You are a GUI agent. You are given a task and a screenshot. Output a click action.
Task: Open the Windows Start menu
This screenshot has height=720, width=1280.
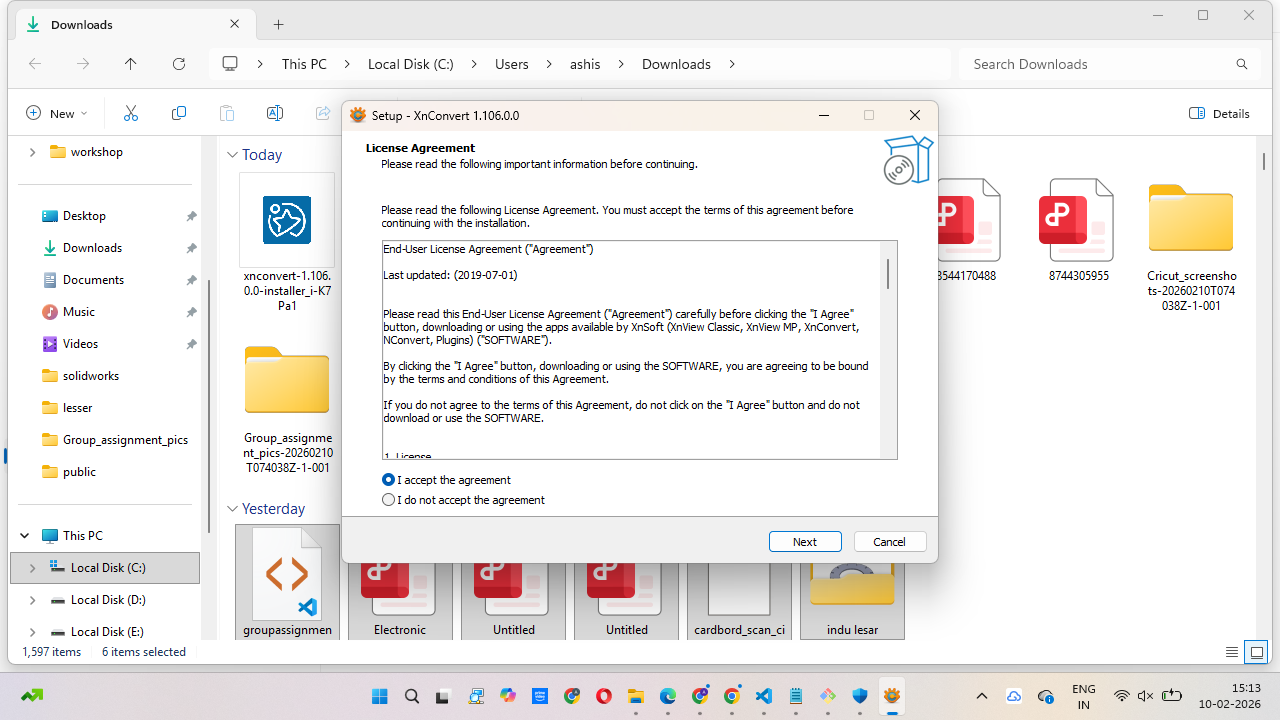pyautogui.click(x=380, y=696)
